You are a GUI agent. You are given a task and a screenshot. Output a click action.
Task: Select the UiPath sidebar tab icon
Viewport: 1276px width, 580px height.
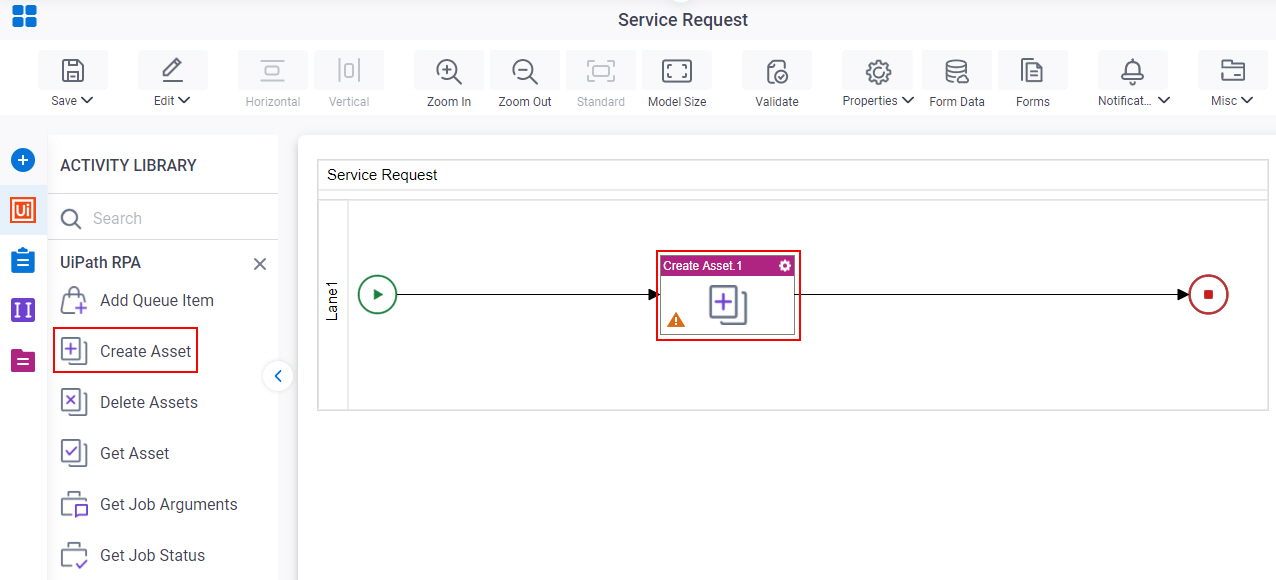23,210
